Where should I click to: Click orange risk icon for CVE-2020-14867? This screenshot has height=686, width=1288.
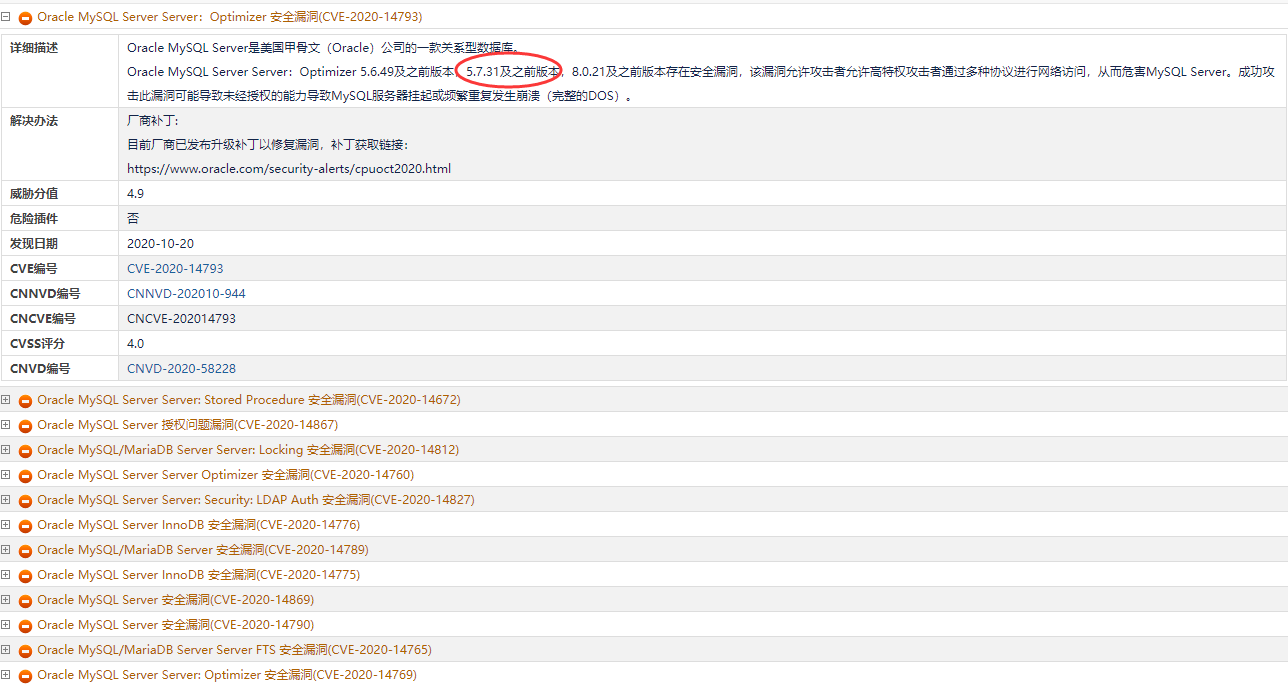(26, 426)
